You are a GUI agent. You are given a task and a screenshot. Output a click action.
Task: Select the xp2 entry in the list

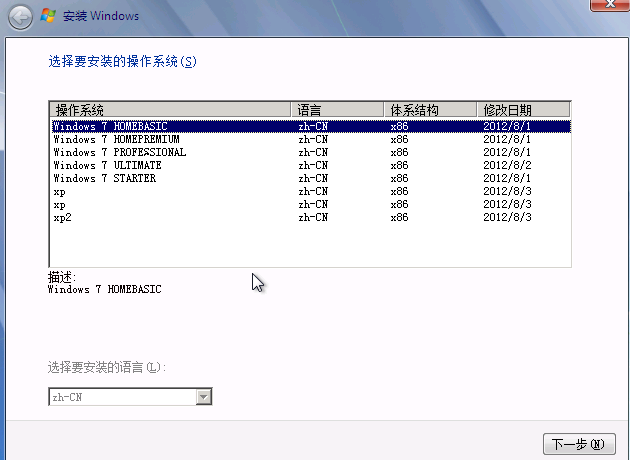311,217
